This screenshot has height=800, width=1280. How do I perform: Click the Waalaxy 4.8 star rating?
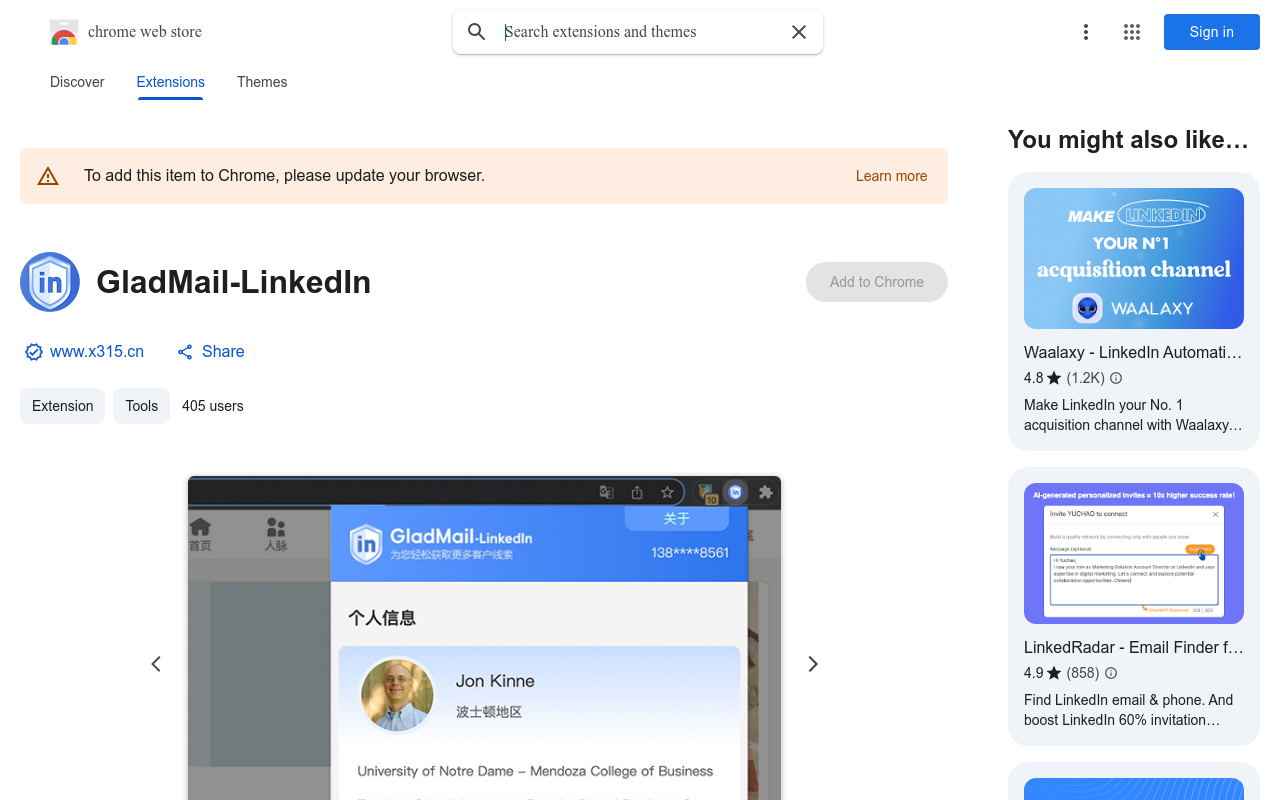[1043, 378]
